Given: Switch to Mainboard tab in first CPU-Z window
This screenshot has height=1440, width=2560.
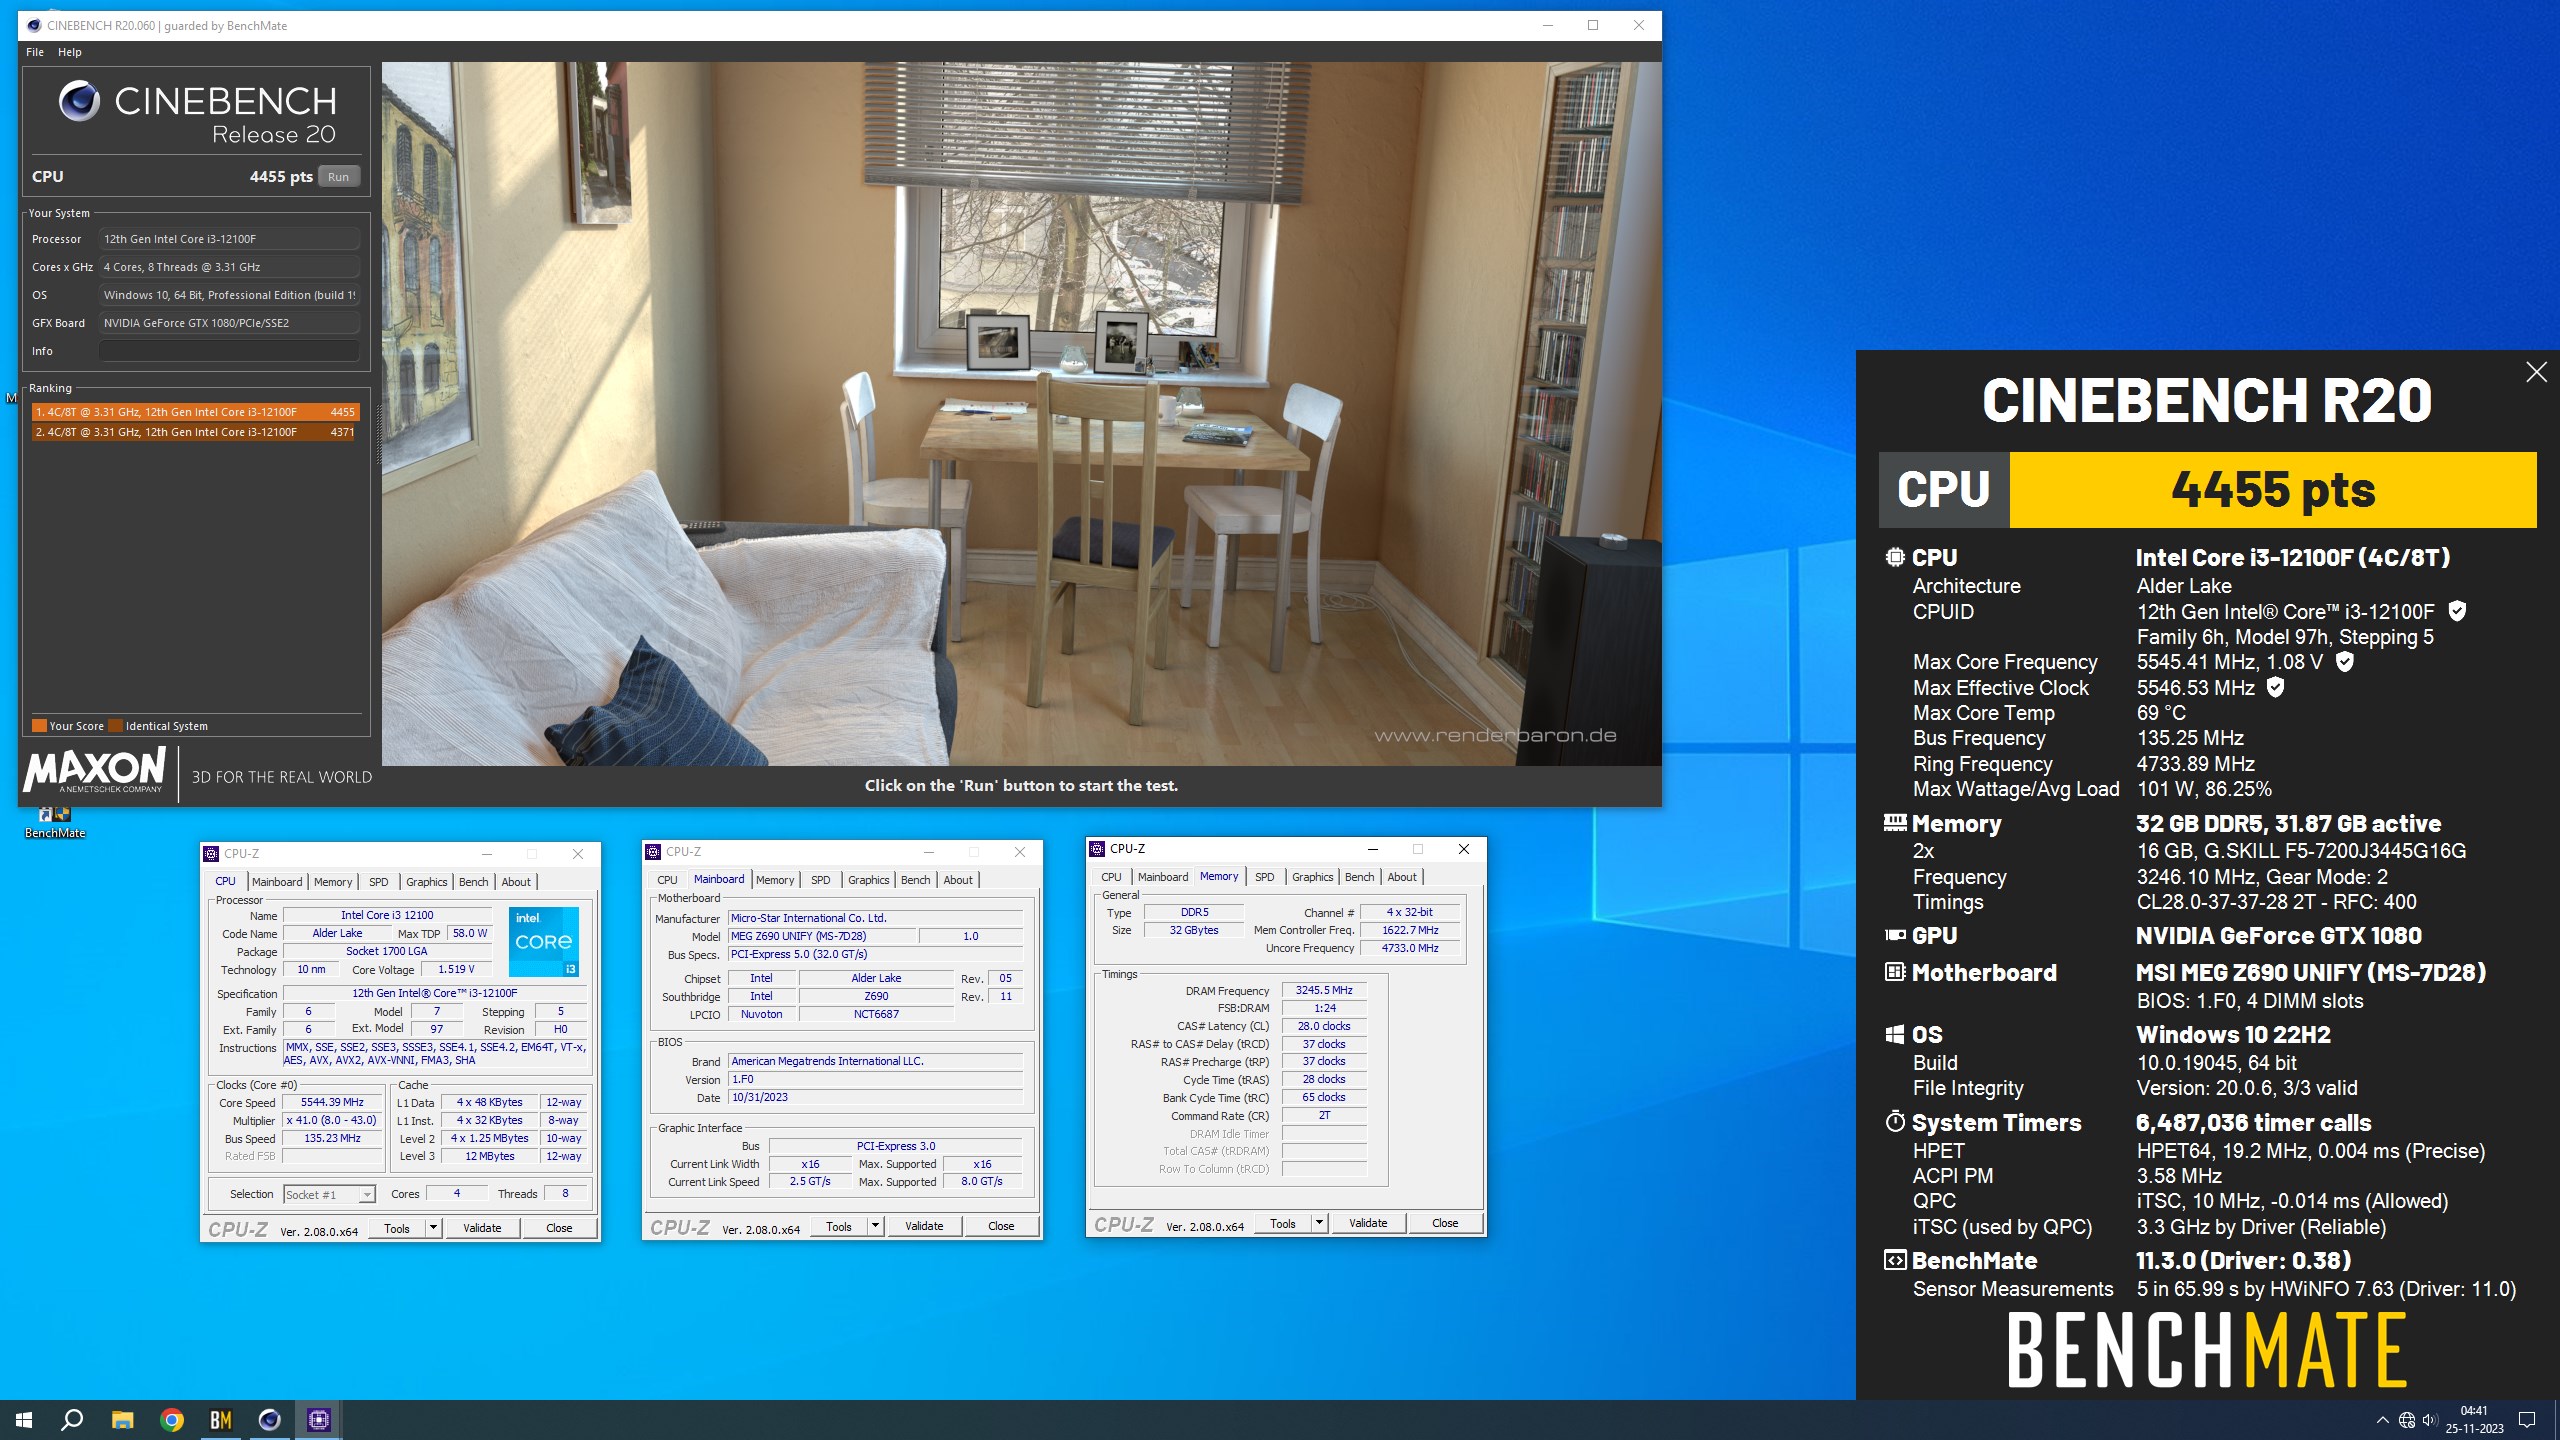Looking at the screenshot, I should pos(277,881).
